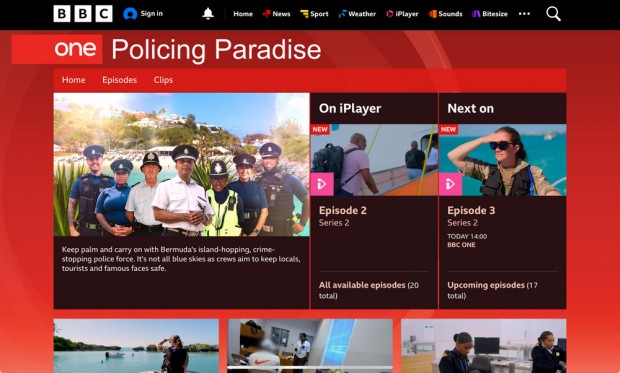Open the Sign in account icon
The image size is (620, 373).
[130, 14]
